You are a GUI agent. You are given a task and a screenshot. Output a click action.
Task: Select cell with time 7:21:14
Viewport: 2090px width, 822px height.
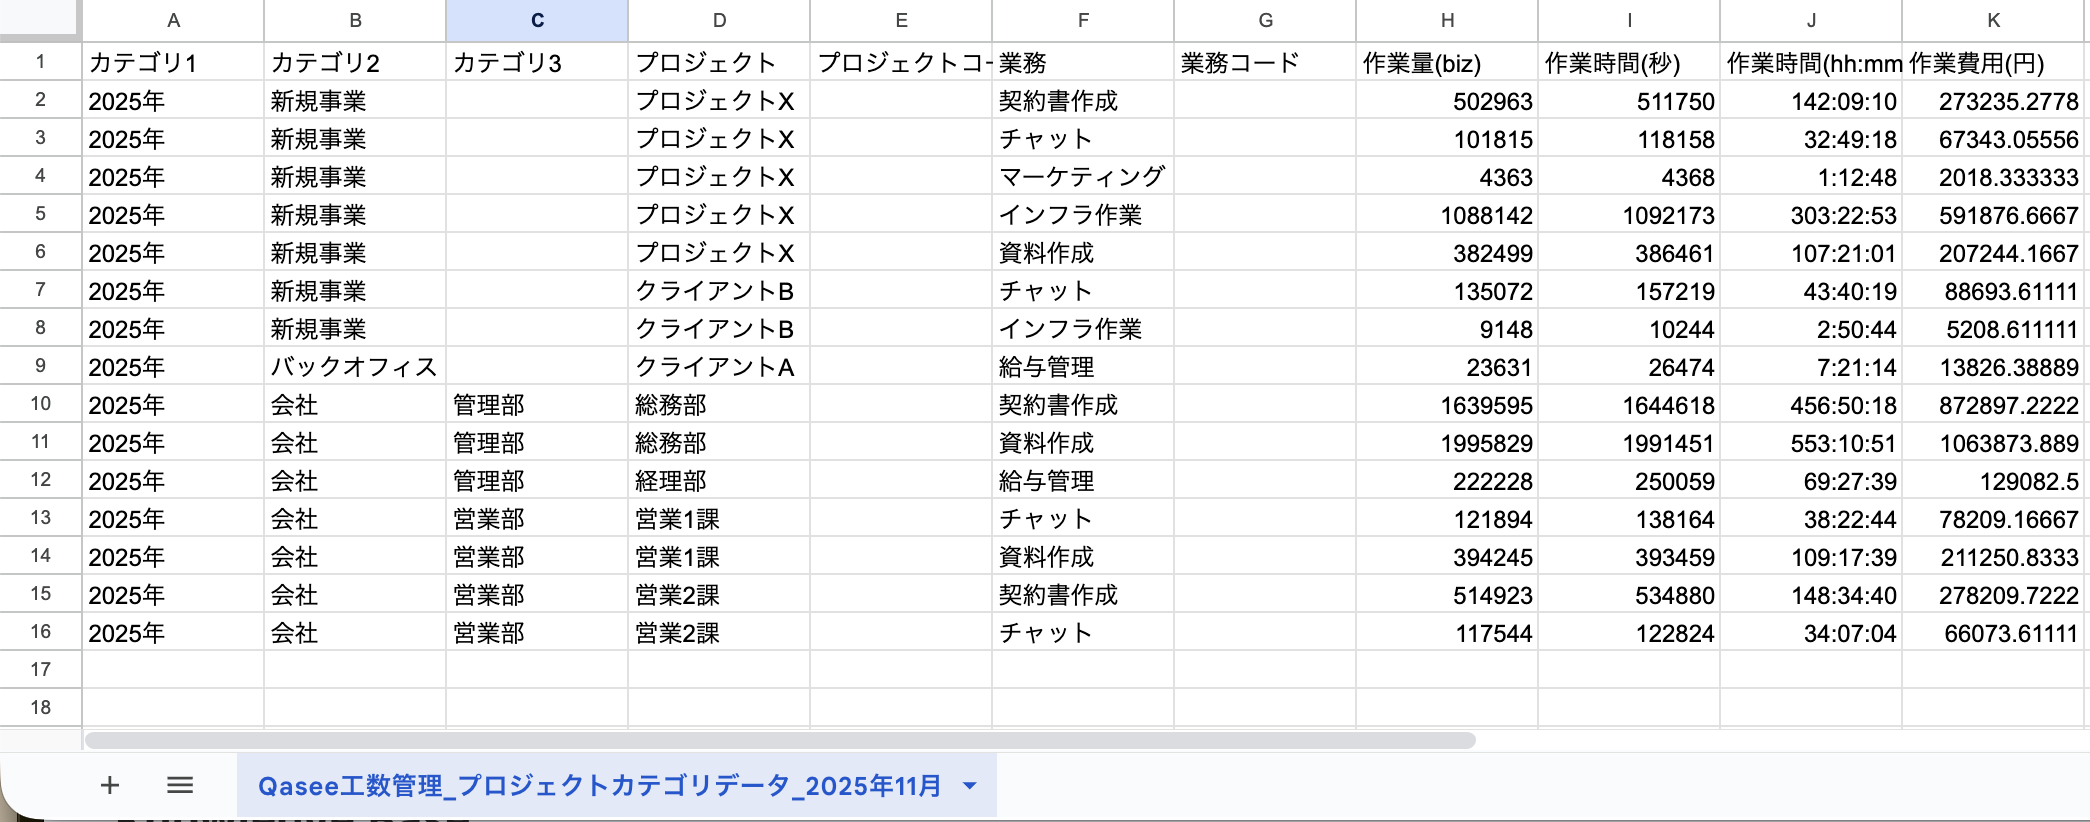tap(1811, 366)
